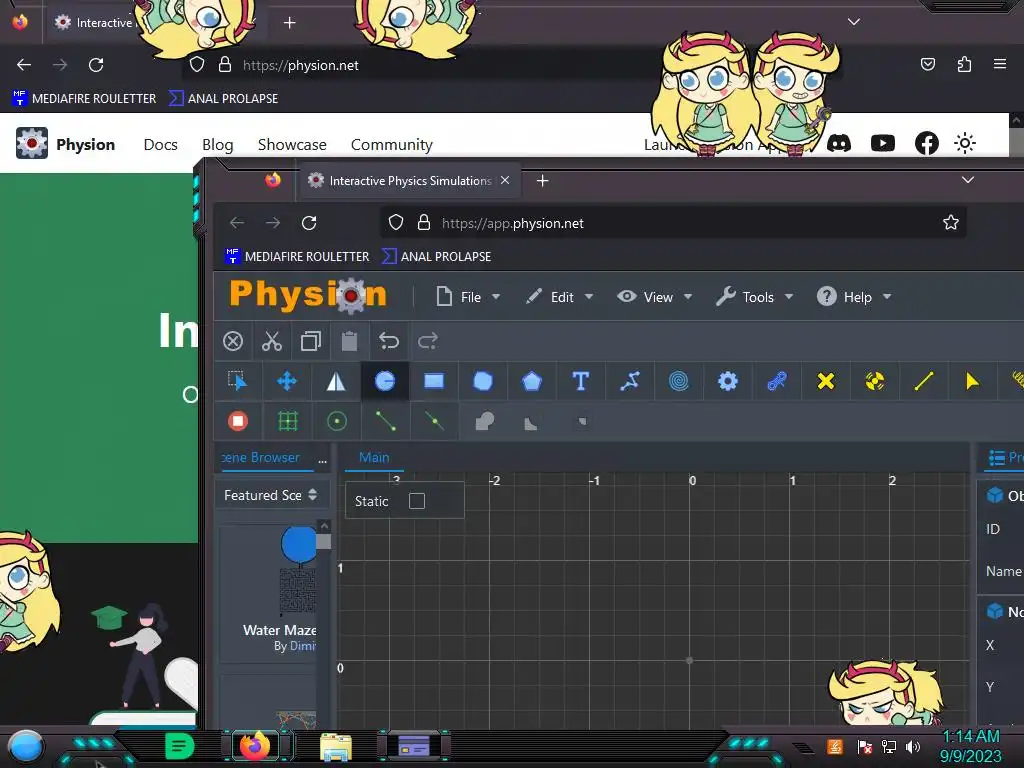The height and width of the screenshot is (768, 1024).
Task: Click the app.physion.net address bar
Action: click(x=673, y=223)
